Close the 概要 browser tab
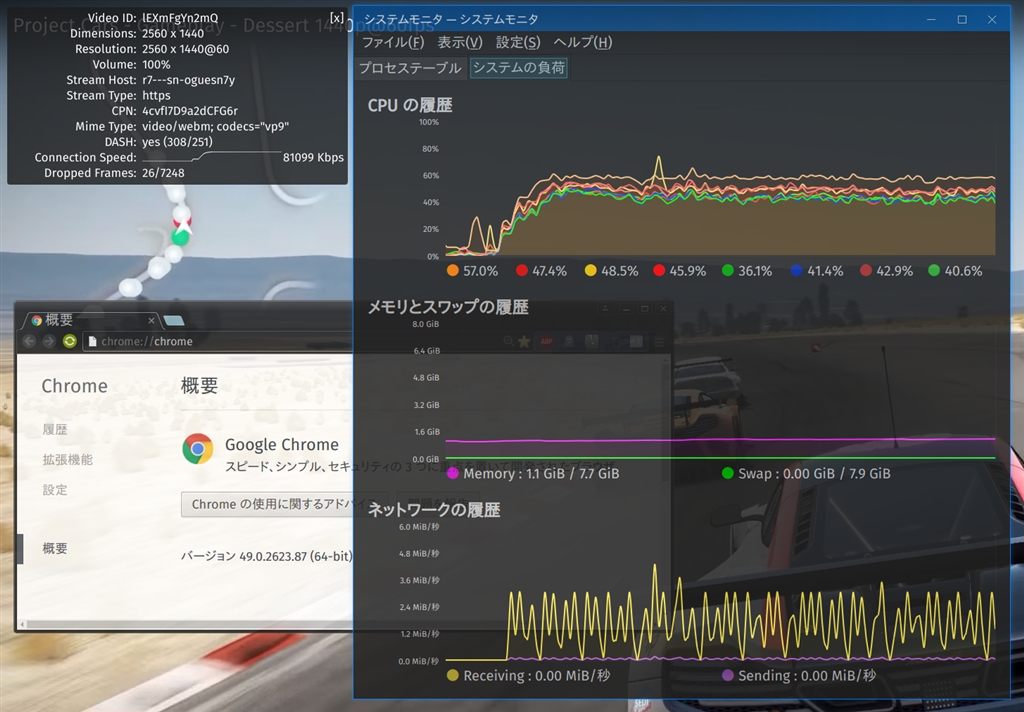This screenshot has width=1024, height=712. [152, 320]
